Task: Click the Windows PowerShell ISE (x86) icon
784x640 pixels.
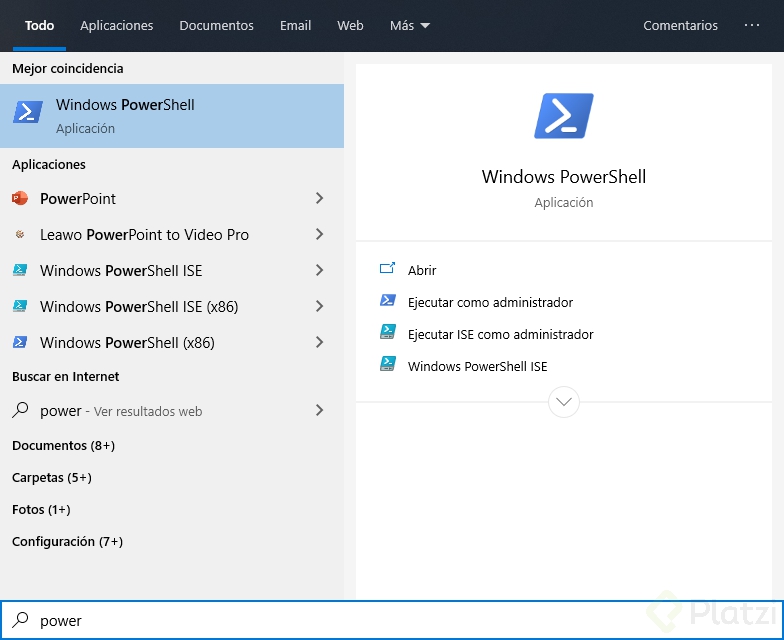Action: tap(20, 306)
